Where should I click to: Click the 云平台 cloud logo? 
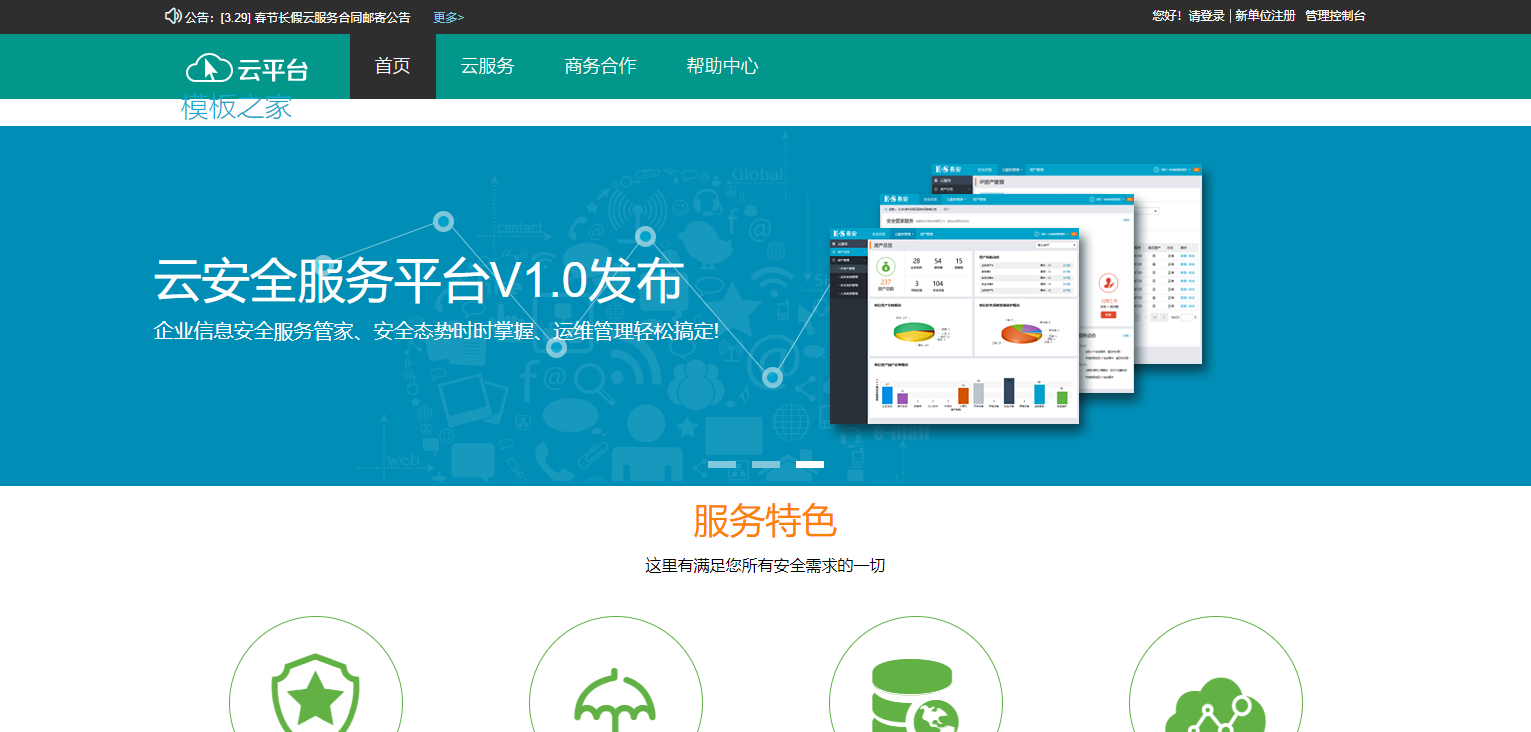click(x=246, y=68)
